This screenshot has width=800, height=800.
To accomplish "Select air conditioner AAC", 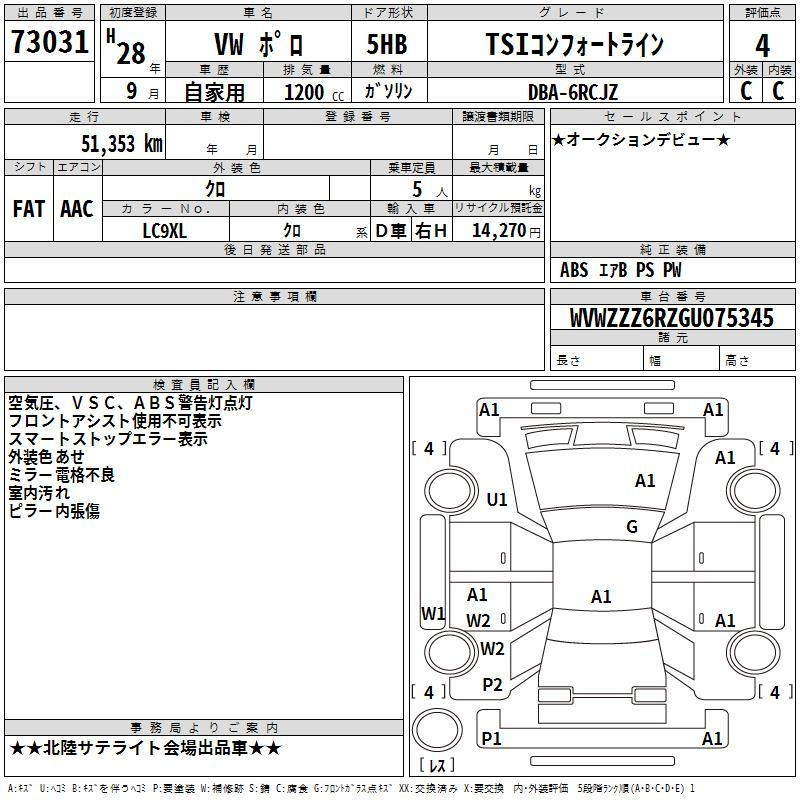I will tap(77, 209).
